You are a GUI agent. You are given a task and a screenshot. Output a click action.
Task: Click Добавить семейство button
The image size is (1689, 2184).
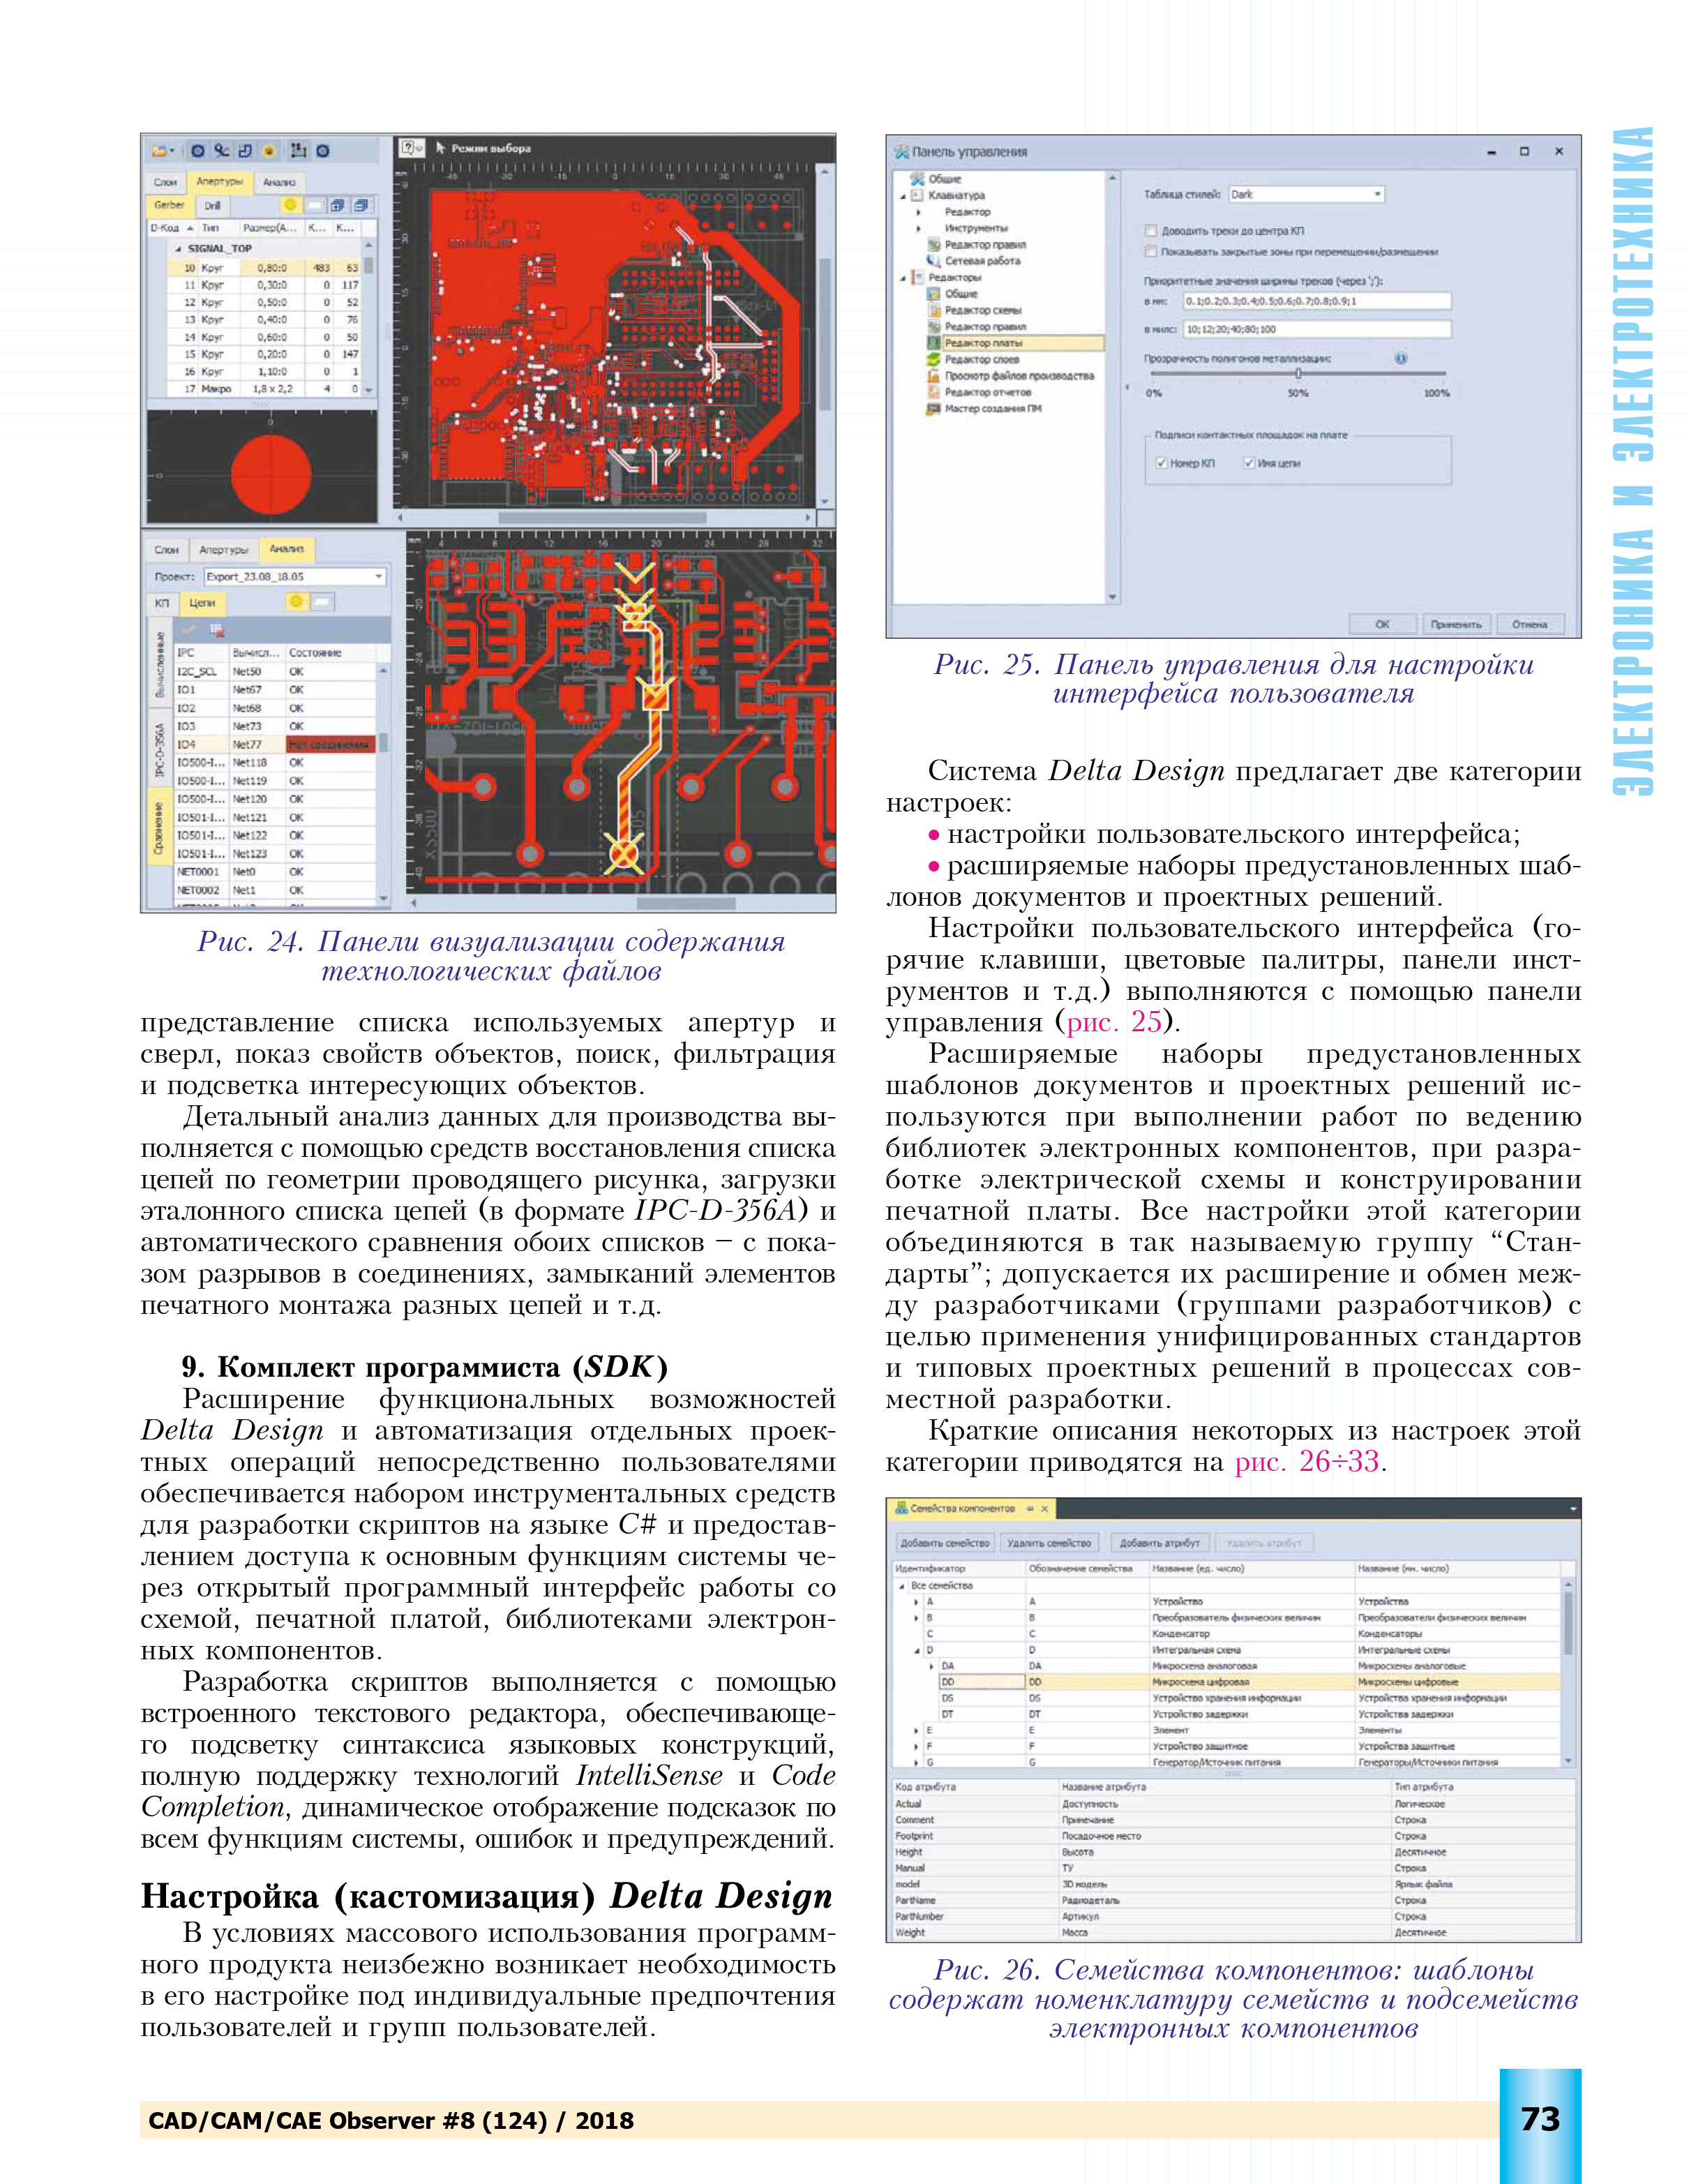pos(945,1543)
